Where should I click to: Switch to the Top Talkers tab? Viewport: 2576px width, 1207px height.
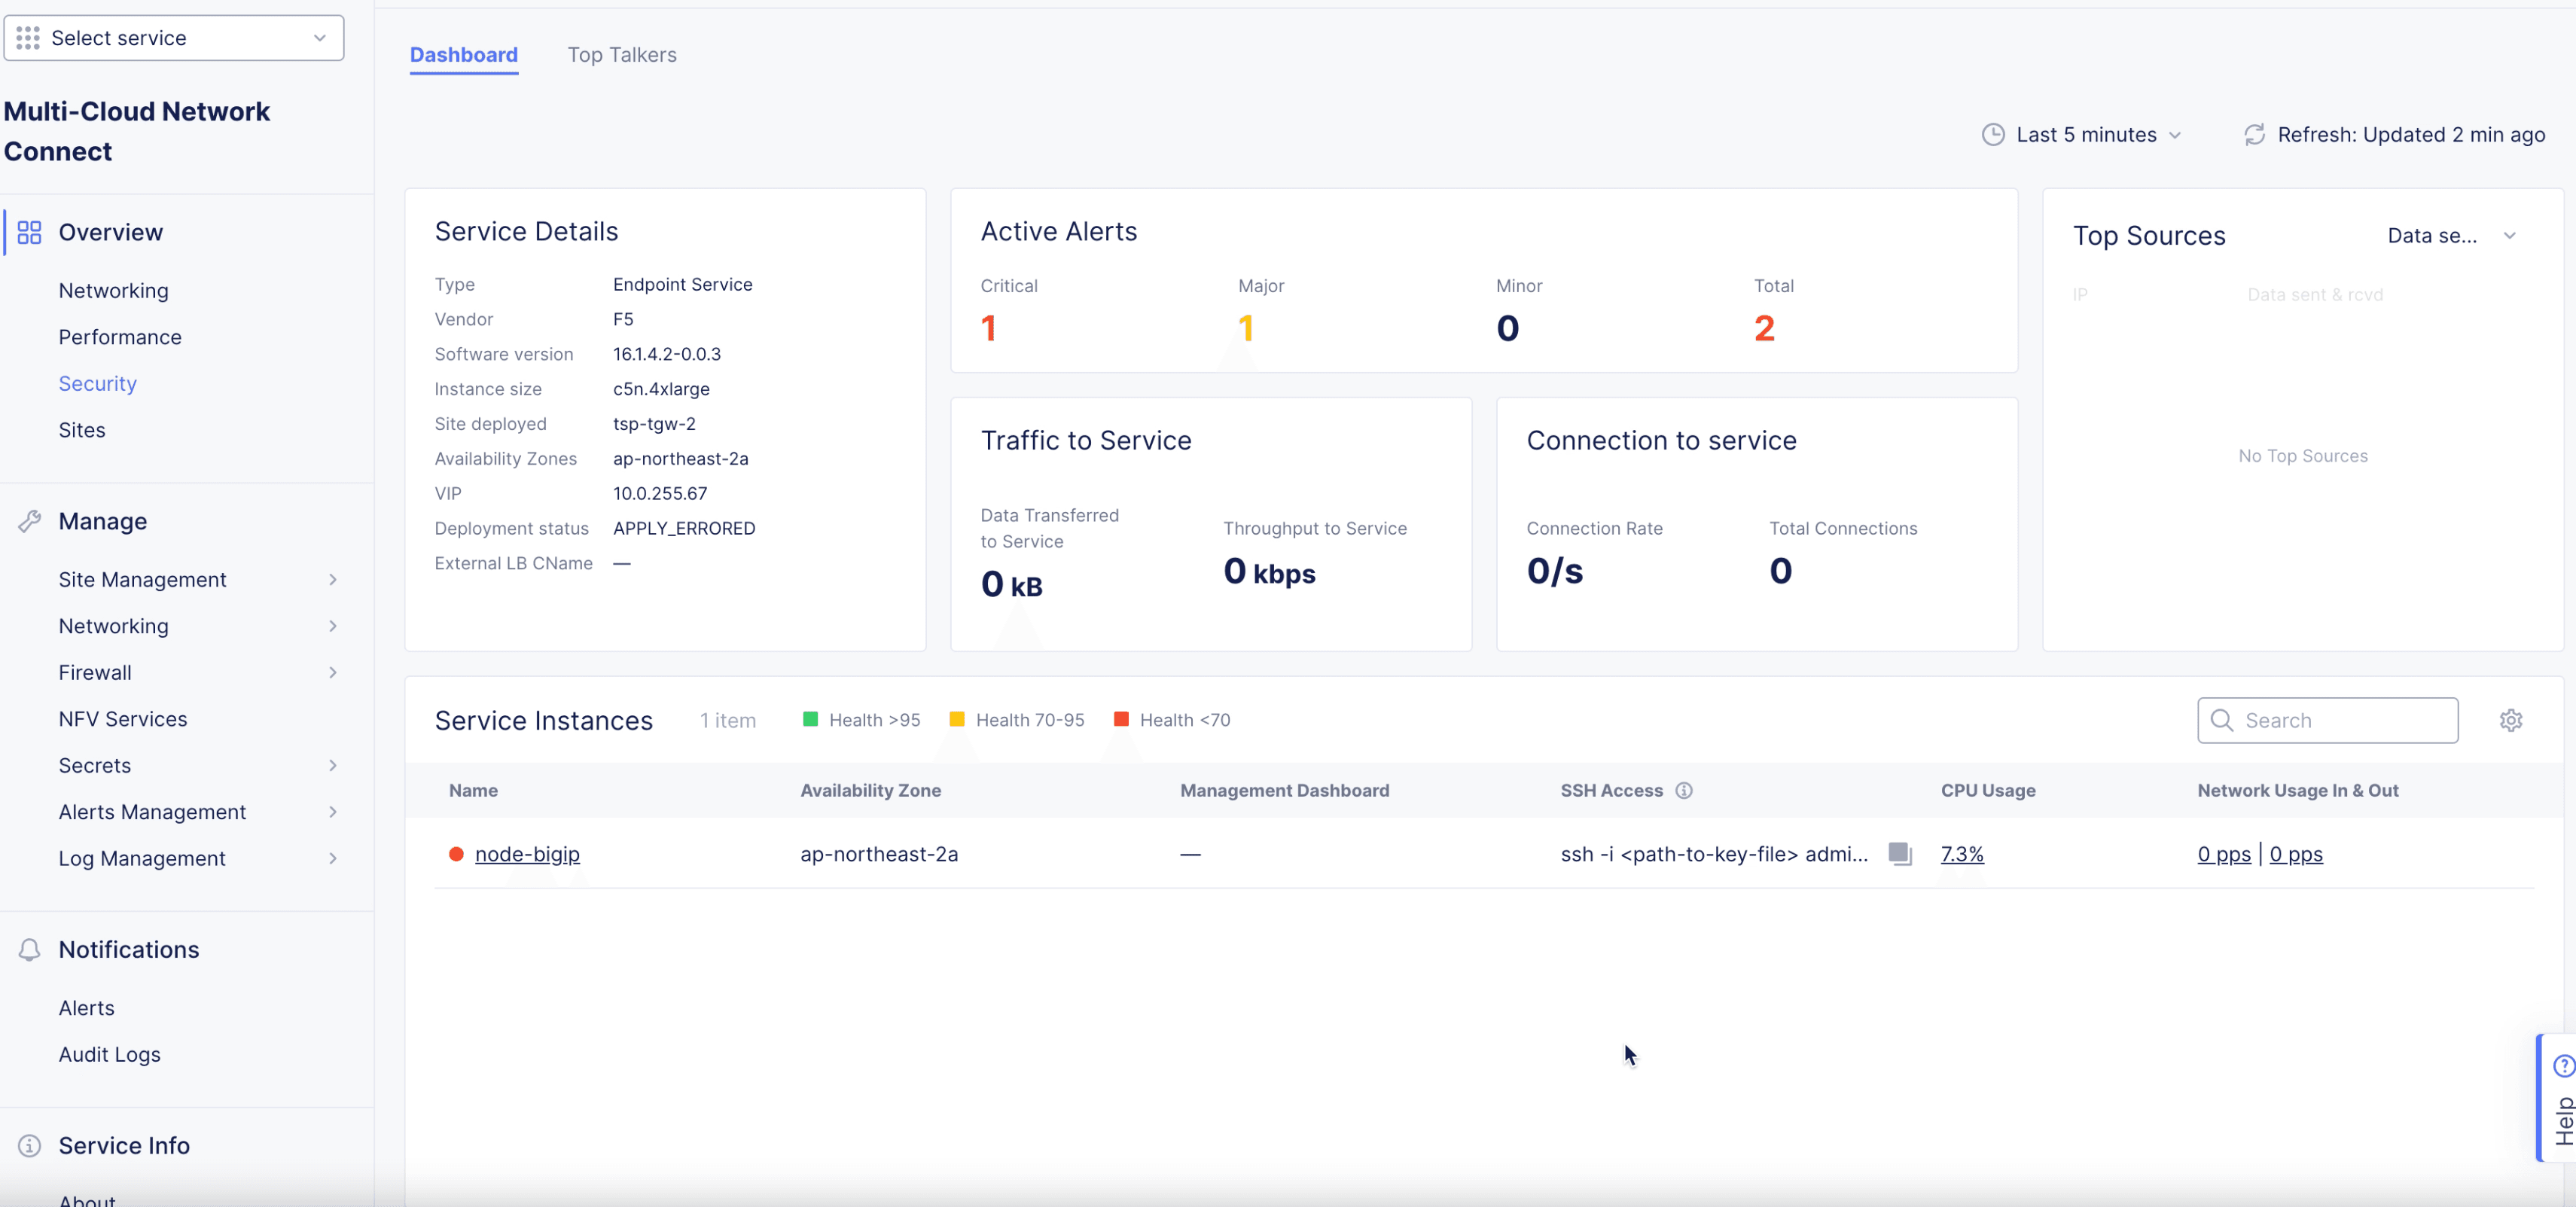pos(622,55)
